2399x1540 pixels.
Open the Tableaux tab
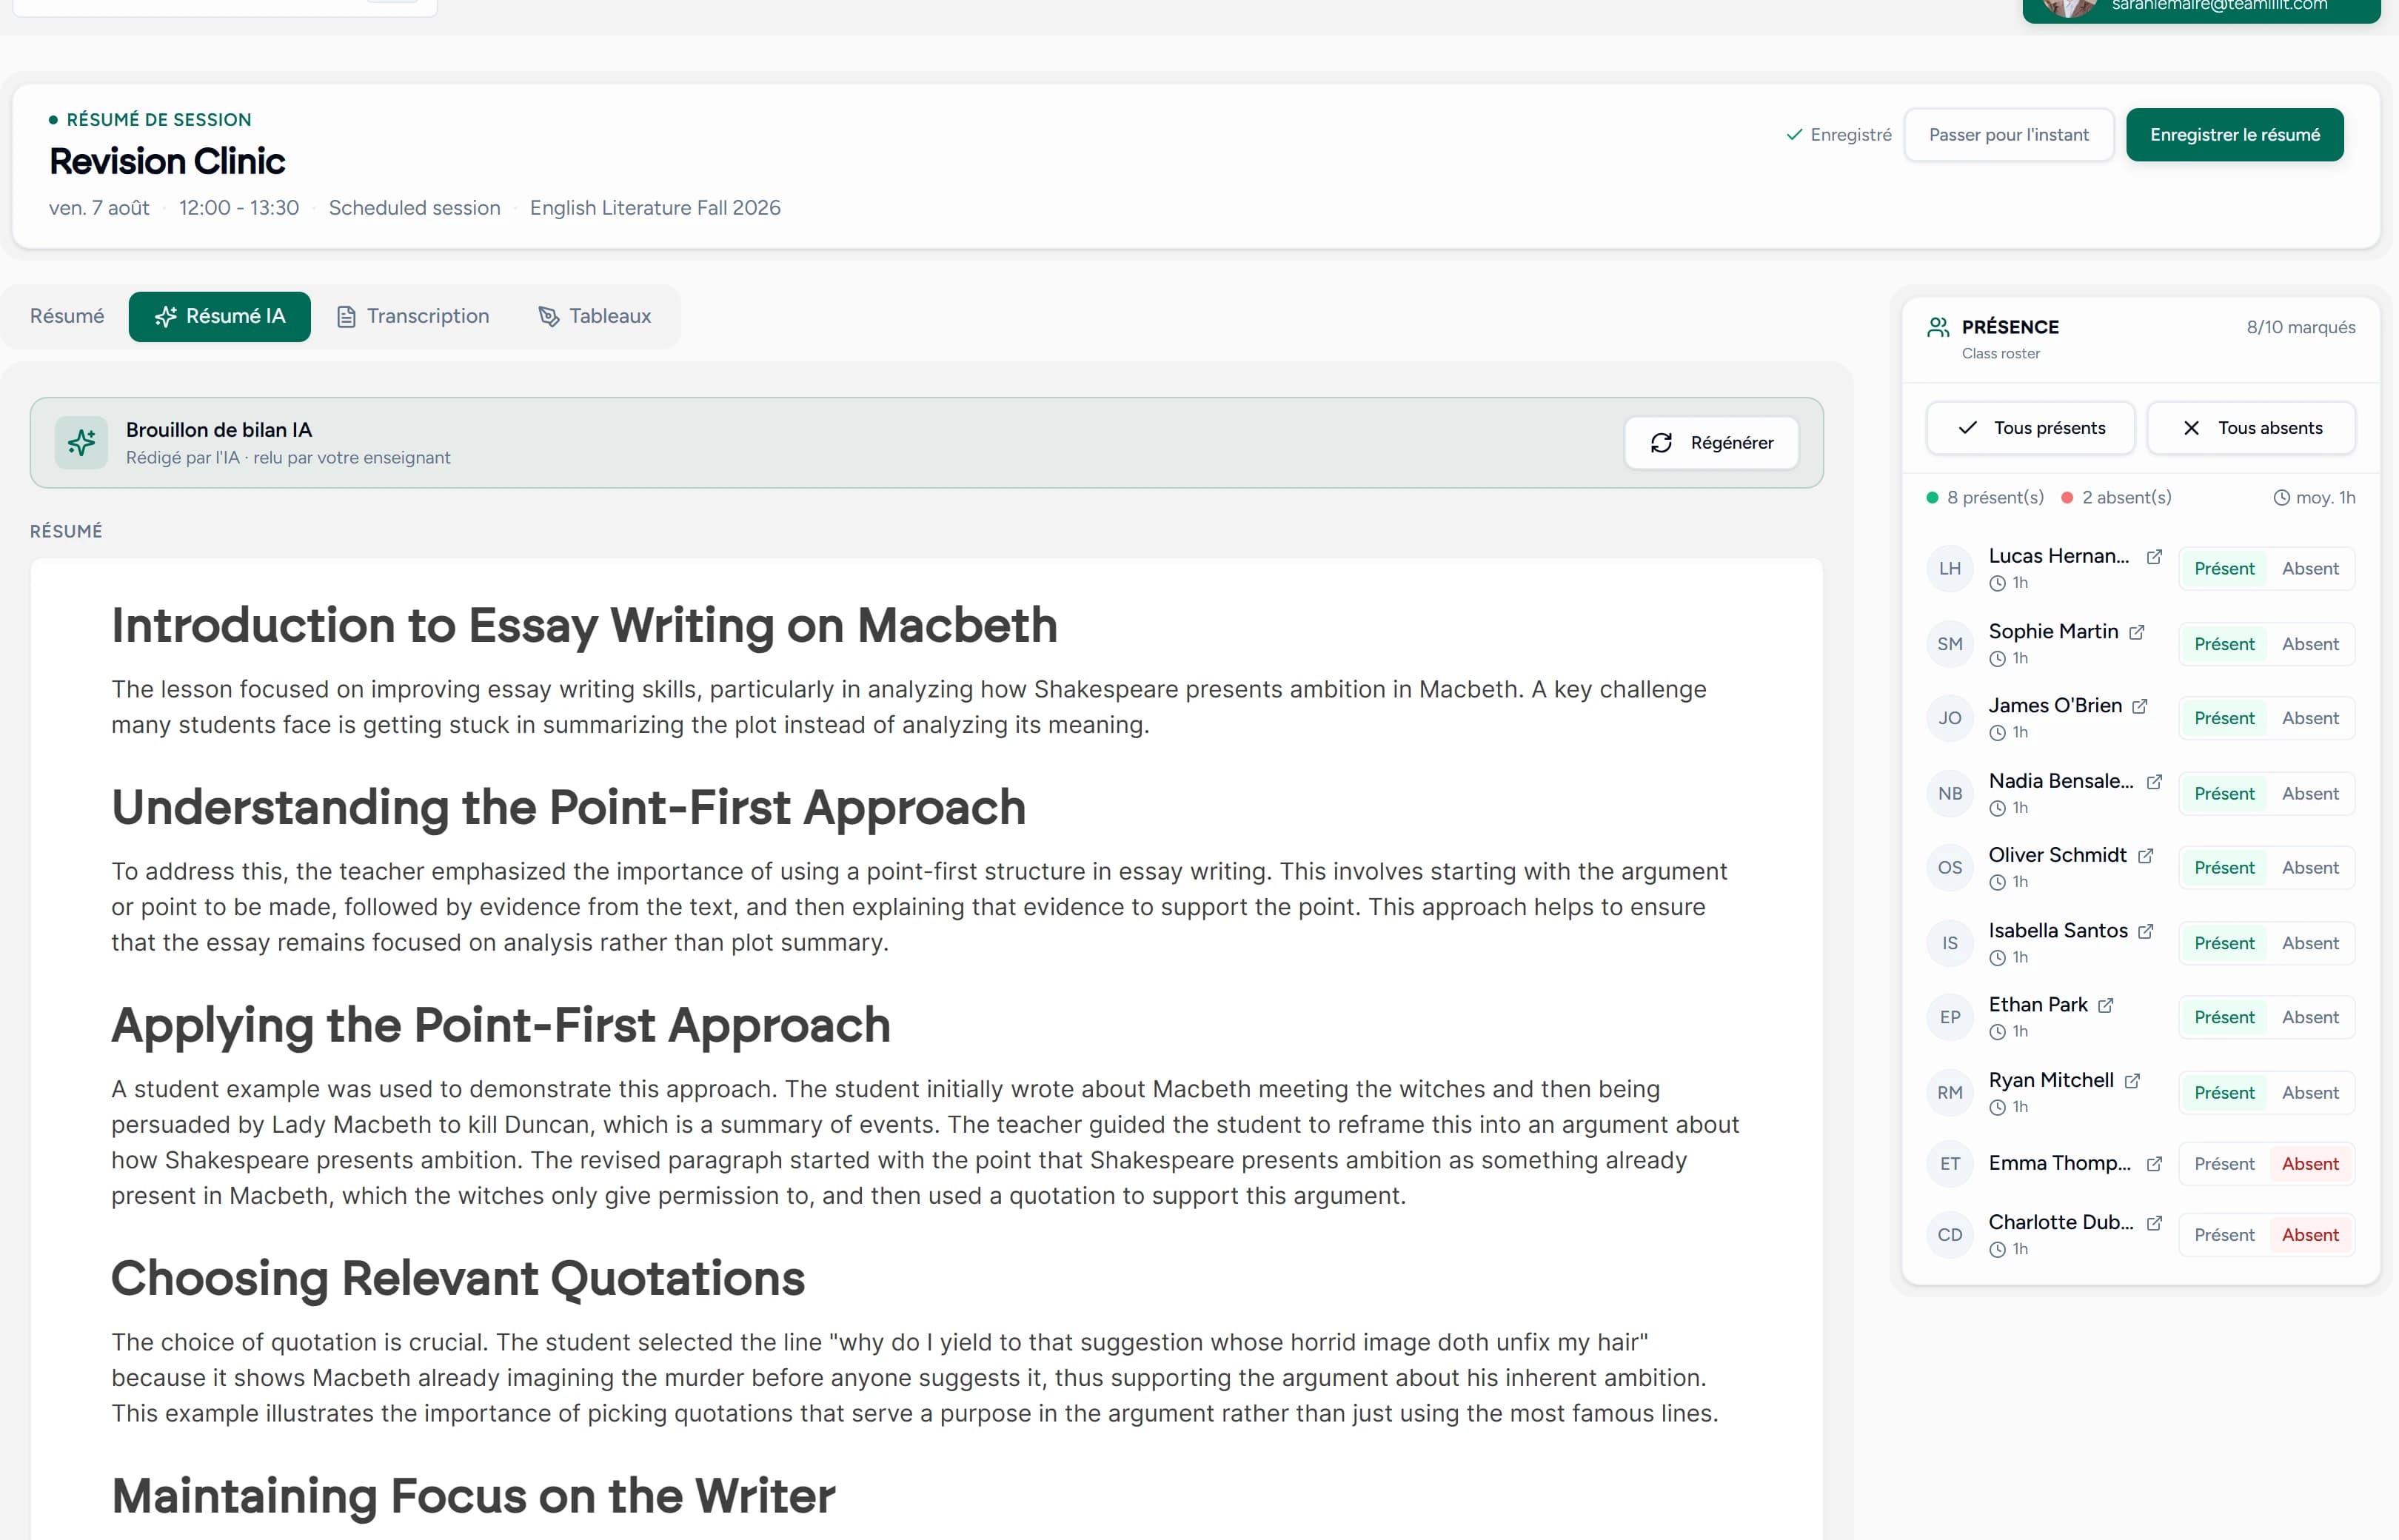(x=595, y=316)
